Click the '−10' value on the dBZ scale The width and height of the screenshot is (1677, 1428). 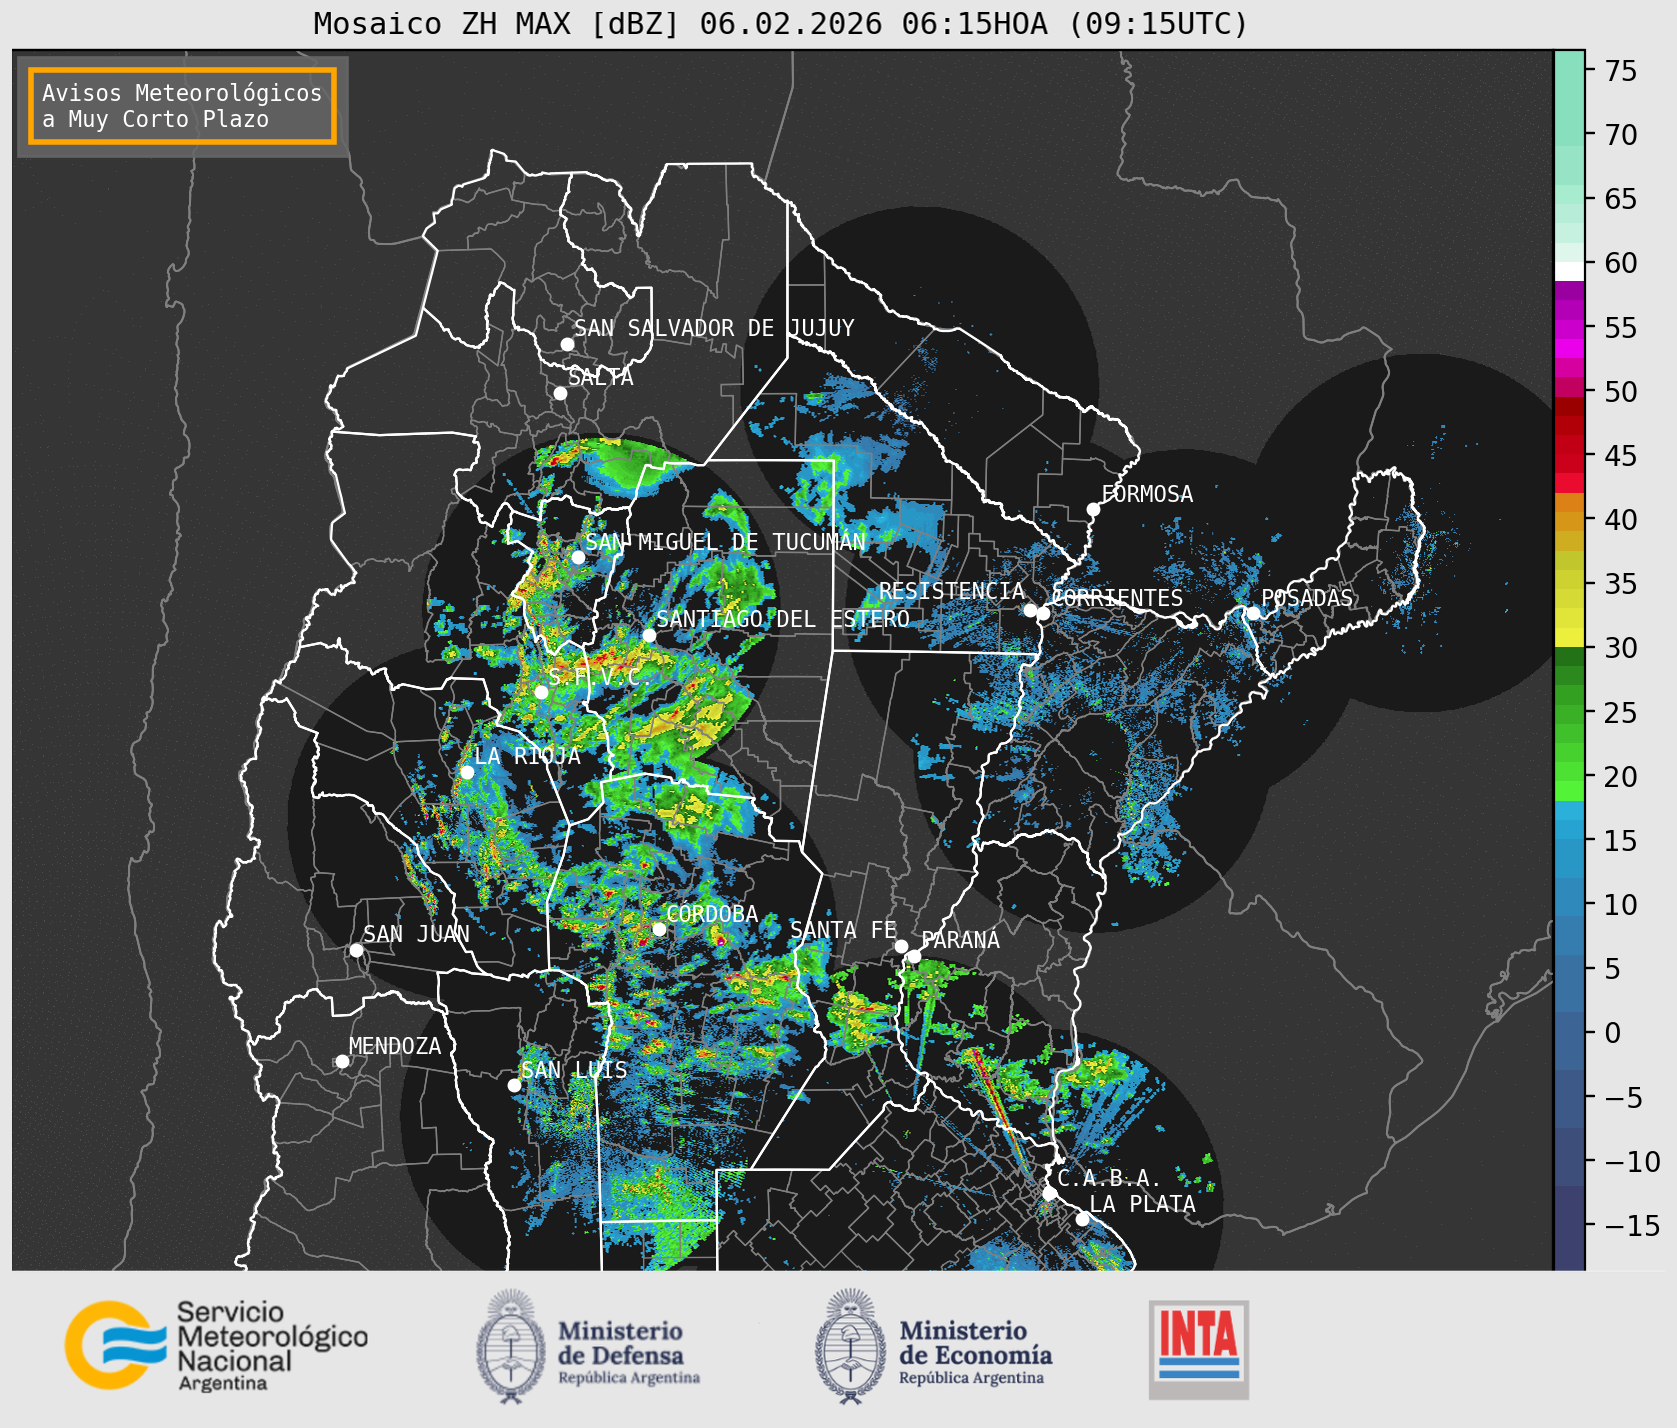coord(1632,1162)
